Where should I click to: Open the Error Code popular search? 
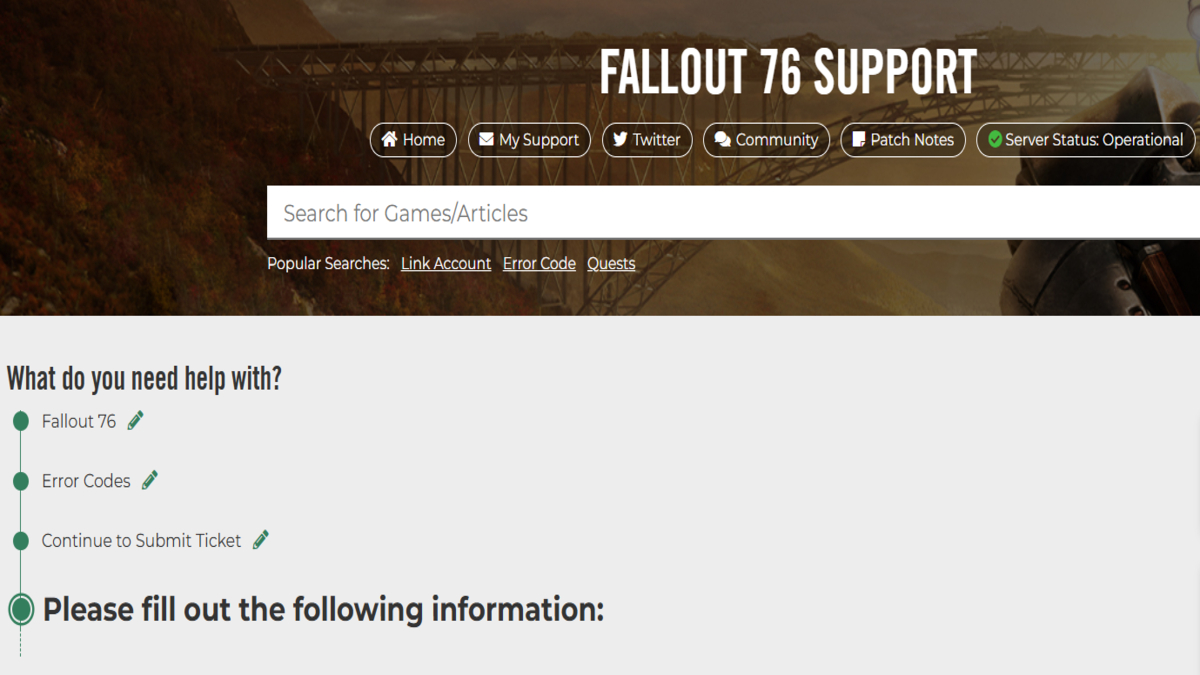click(x=539, y=263)
